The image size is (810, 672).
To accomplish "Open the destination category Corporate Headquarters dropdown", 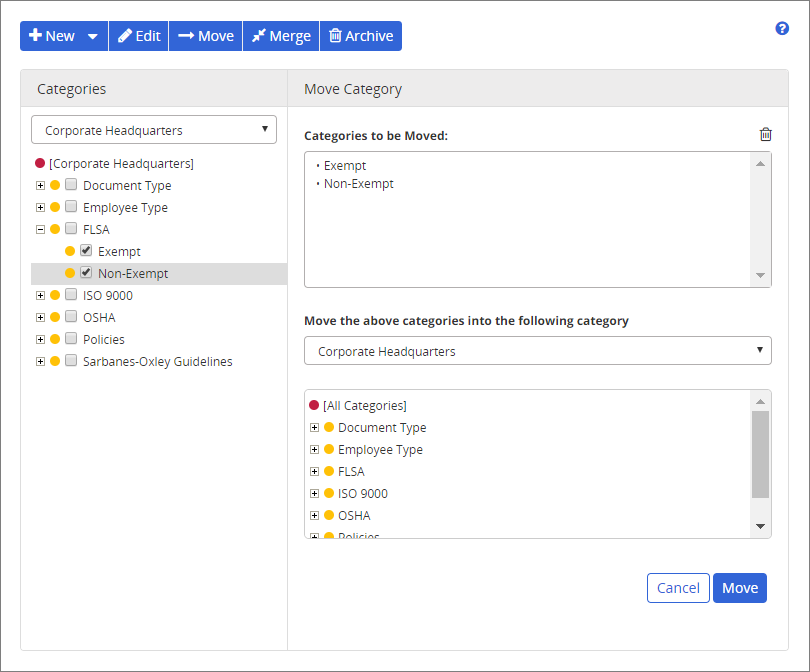I will click(537, 351).
